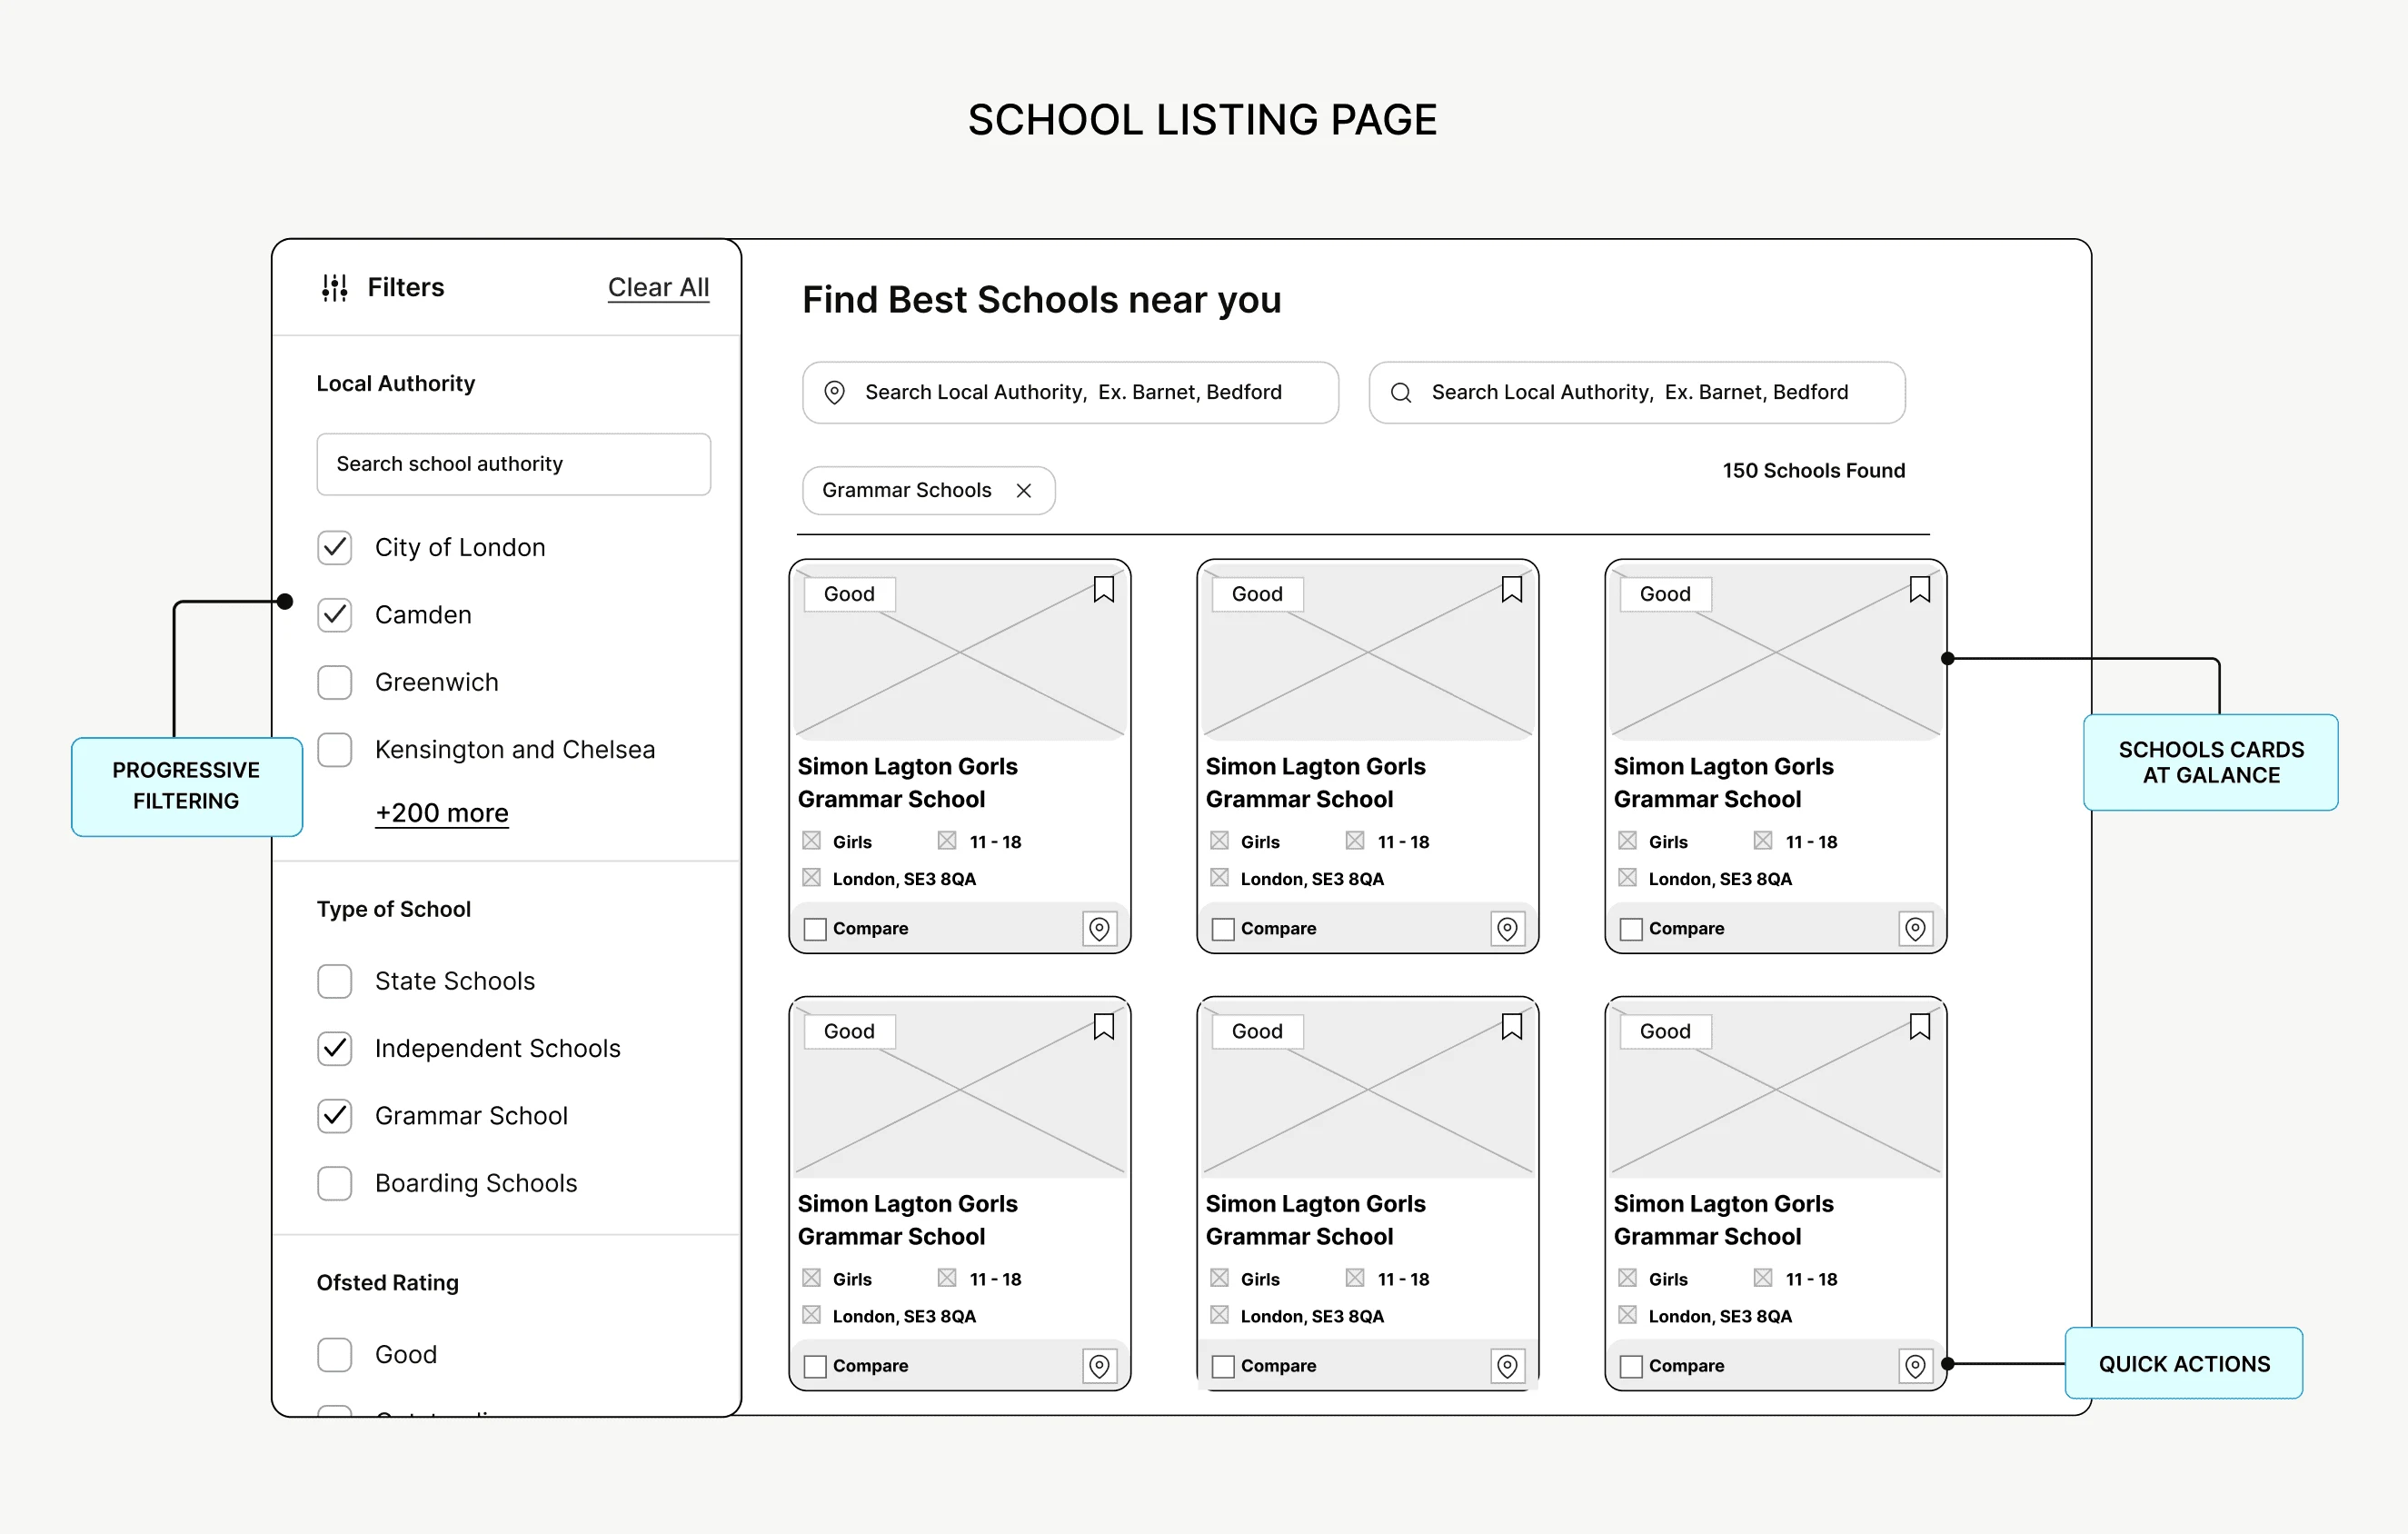This screenshot has height=1534, width=2408.
Task: Check the Greenwich checkbox
Action: pyautogui.click(x=335, y=682)
